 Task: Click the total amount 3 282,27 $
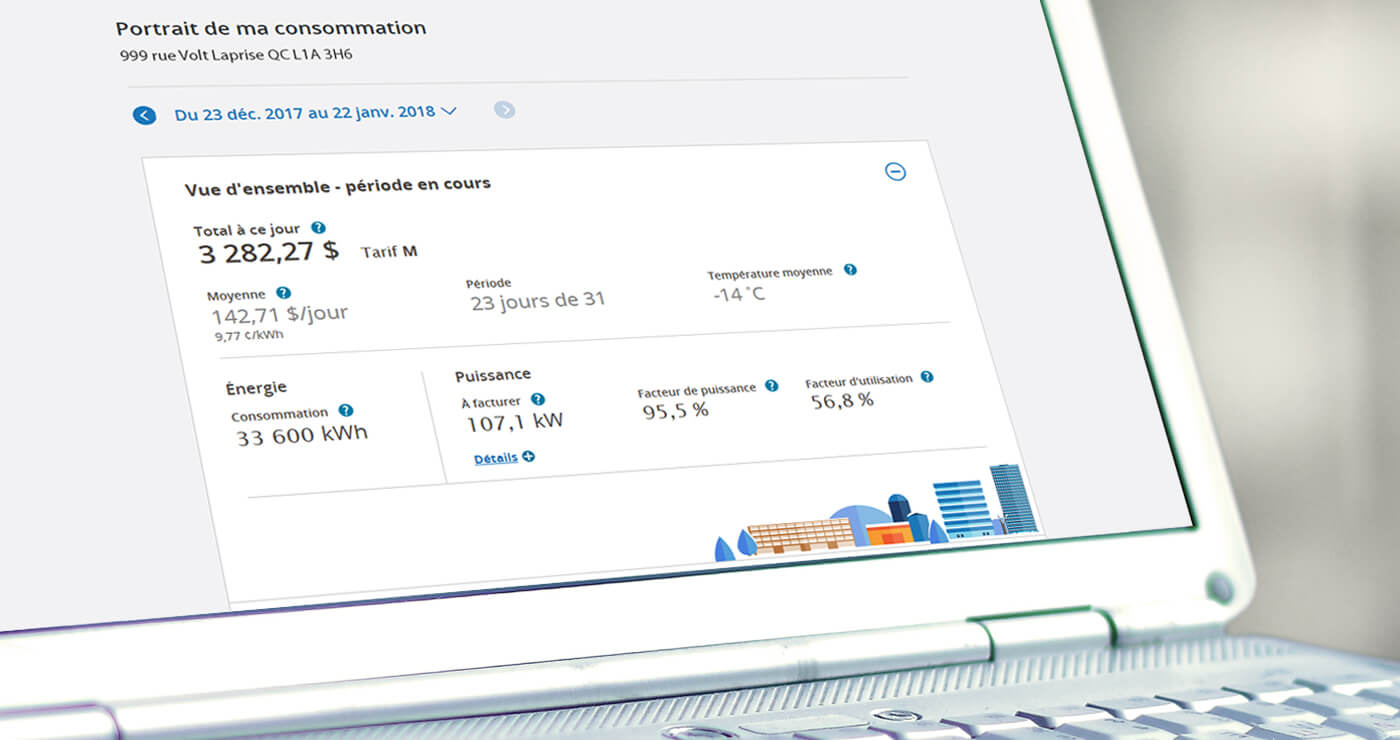pyautogui.click(x=268, y=251)
